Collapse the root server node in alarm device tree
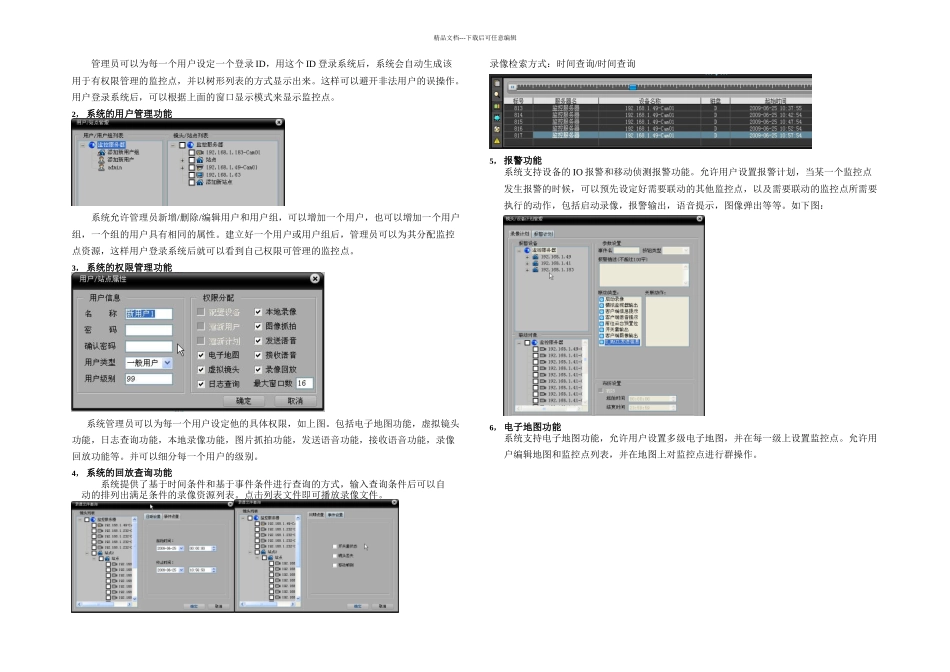This screenshot has height=672, width=950. tap(519, 251)
